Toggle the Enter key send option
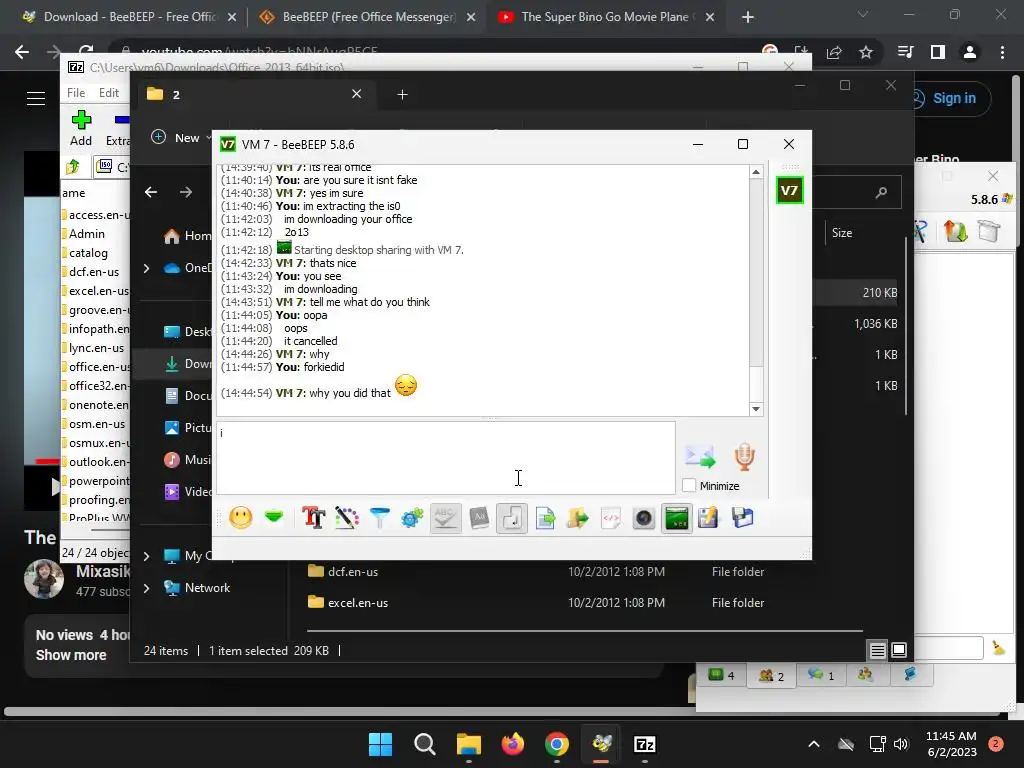Image resolution: width=1024 pixels, height=768 pixels. point(512,519)
